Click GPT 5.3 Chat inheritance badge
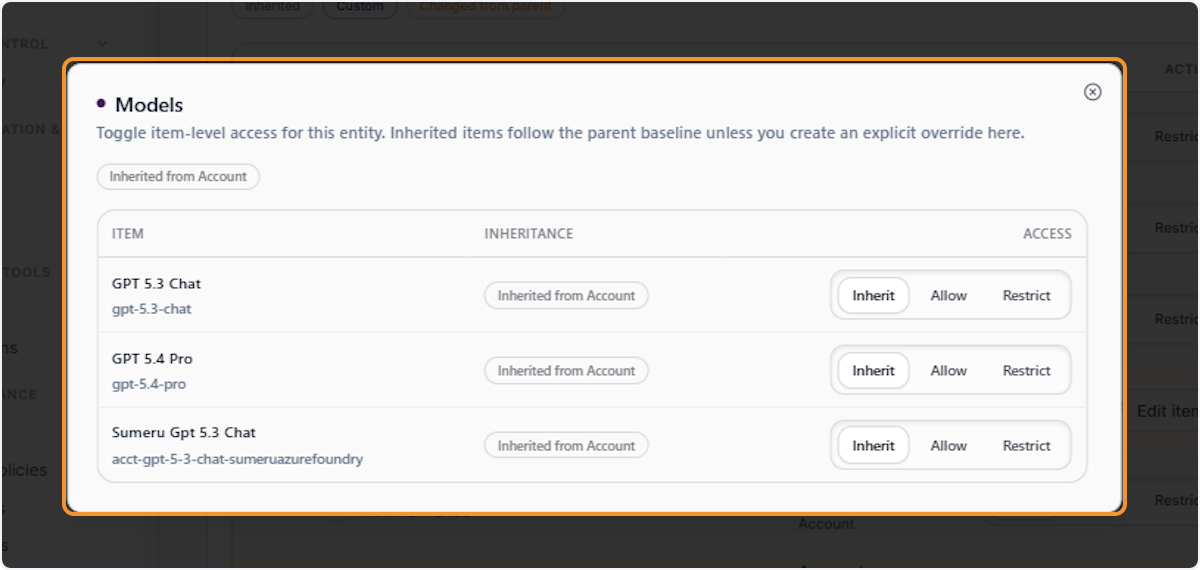Viewport: 1200px width, 570px height. coord(566,296)
